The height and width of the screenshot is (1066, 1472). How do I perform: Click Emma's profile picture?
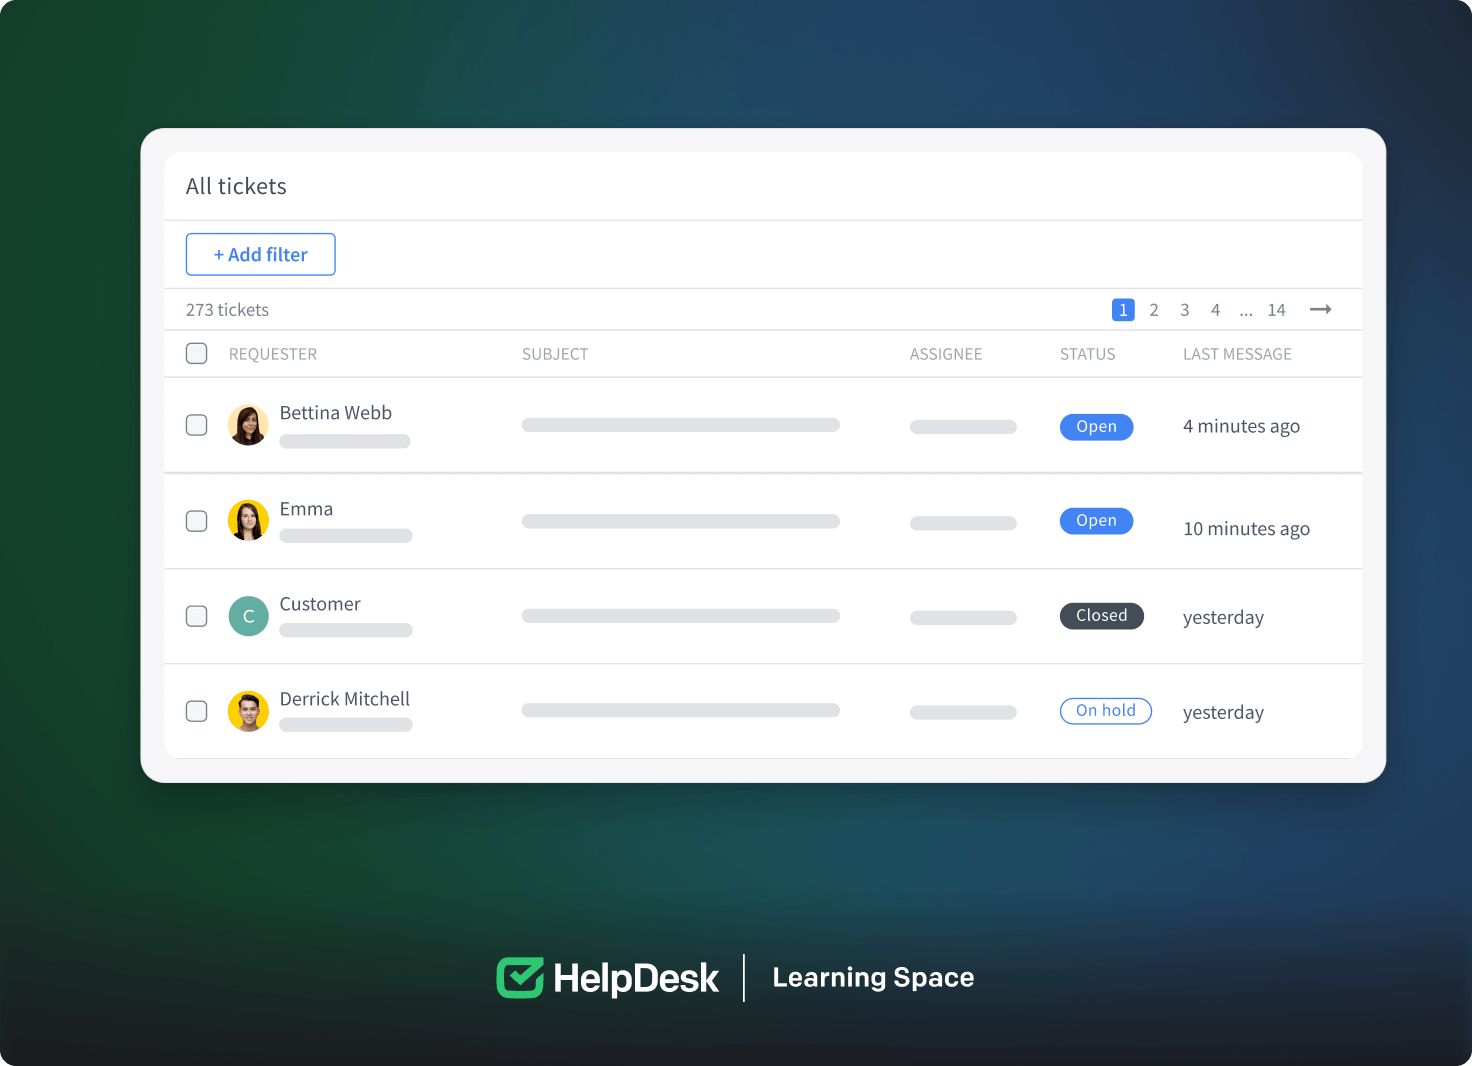point(248,520)
